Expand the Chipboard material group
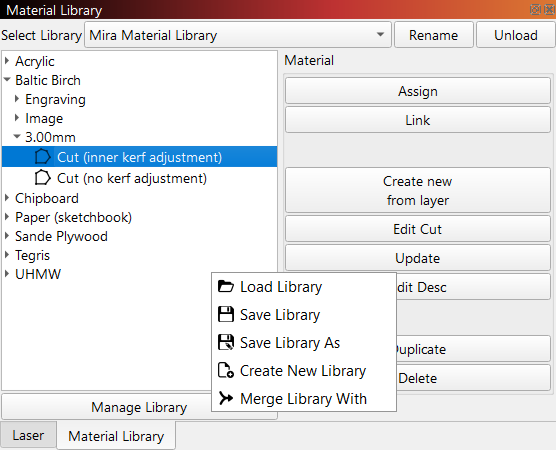Screen dimensions: 556x450 tap(7, 198)
